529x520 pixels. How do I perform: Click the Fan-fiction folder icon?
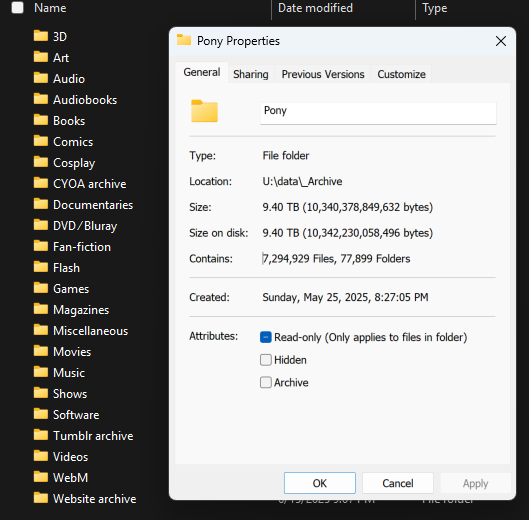pyautogui.click(x=41, y=246)
